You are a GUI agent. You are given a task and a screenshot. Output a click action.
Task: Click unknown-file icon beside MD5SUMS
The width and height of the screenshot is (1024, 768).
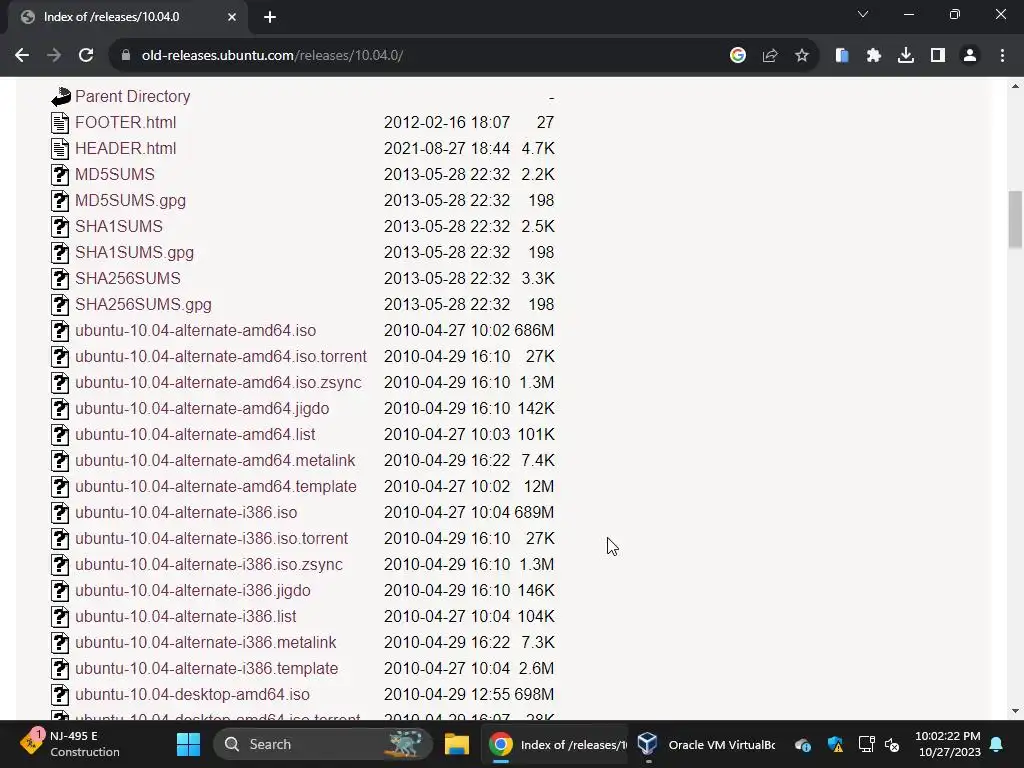(60, 174)
